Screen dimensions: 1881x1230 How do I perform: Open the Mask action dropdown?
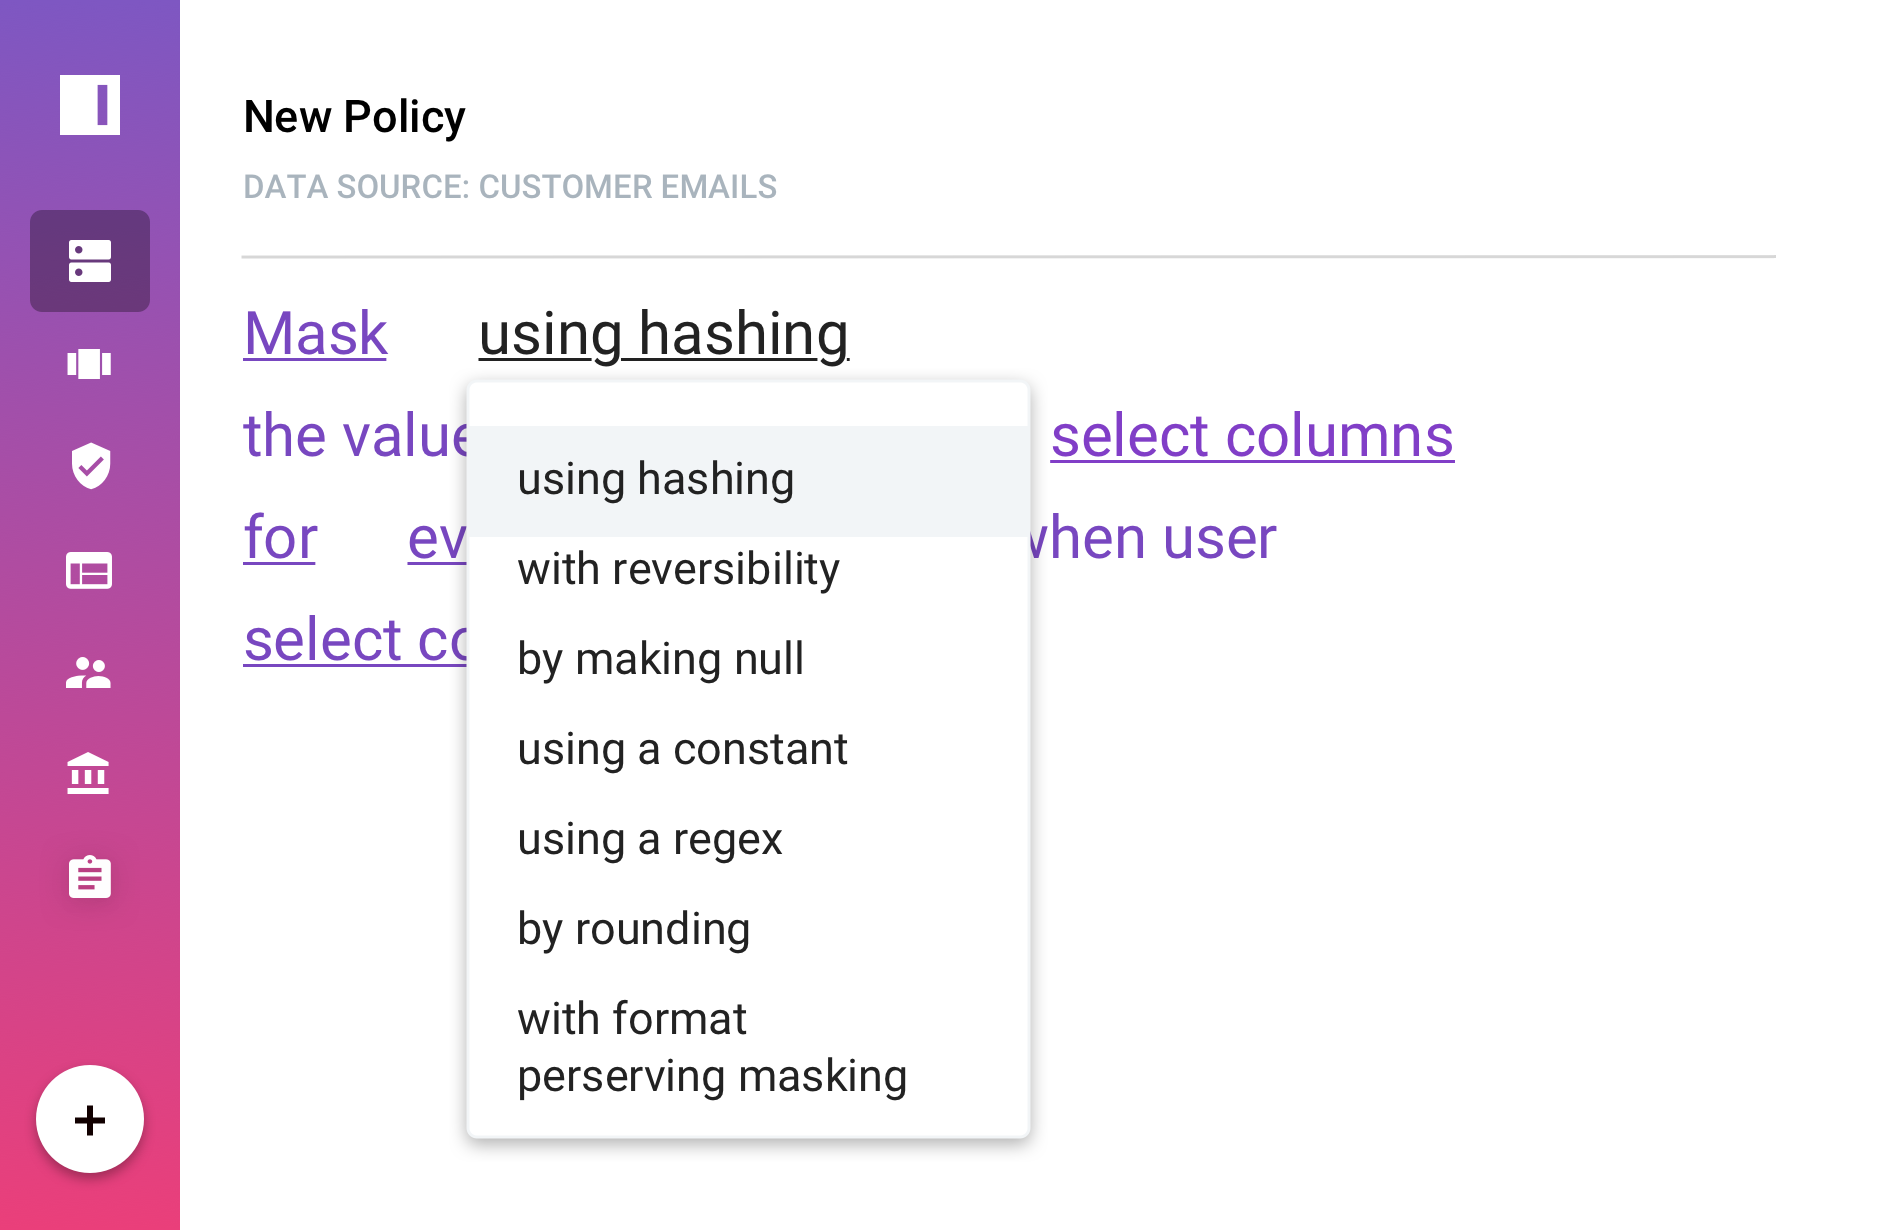[315, 334]
